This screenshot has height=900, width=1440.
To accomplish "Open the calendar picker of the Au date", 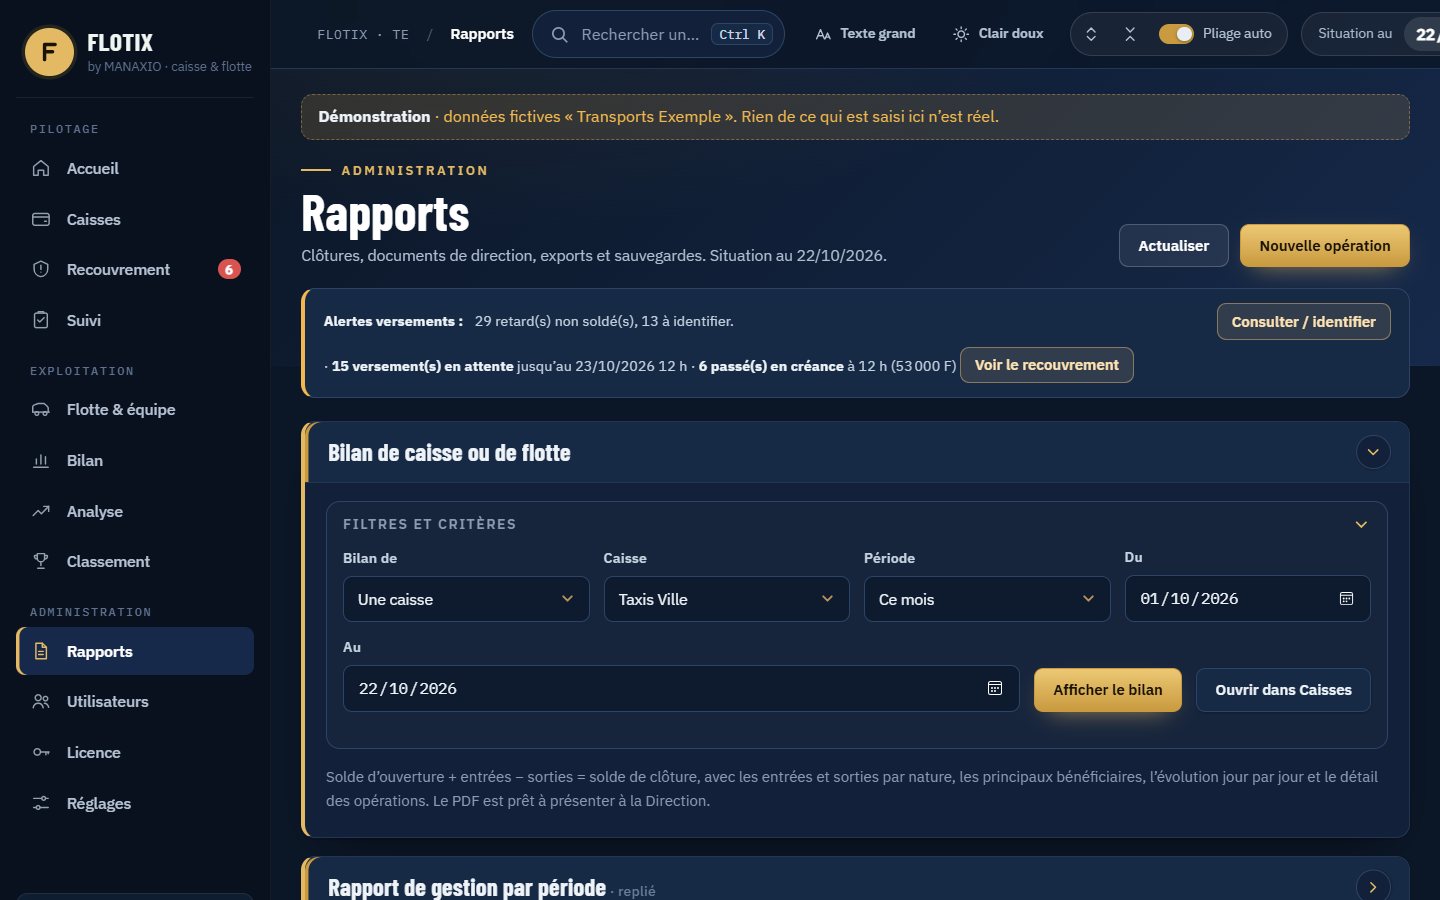I will tap(995, 688).
